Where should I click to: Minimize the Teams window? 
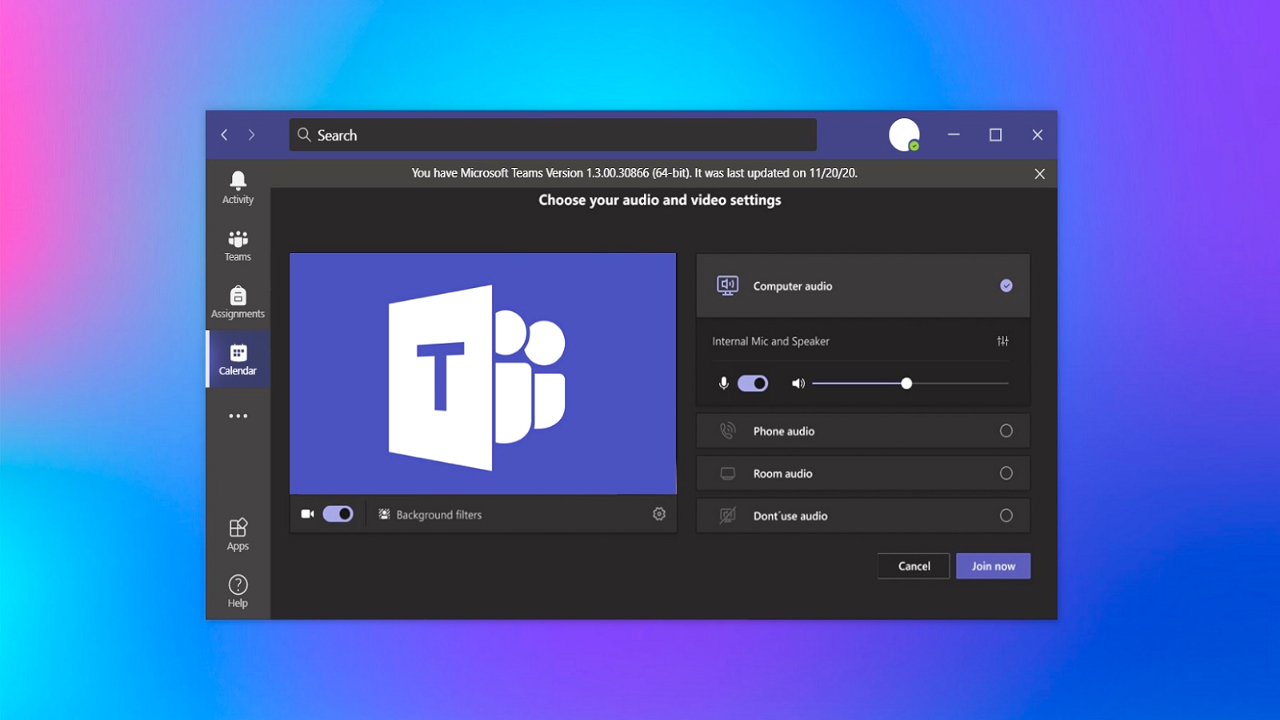(954, 135)
